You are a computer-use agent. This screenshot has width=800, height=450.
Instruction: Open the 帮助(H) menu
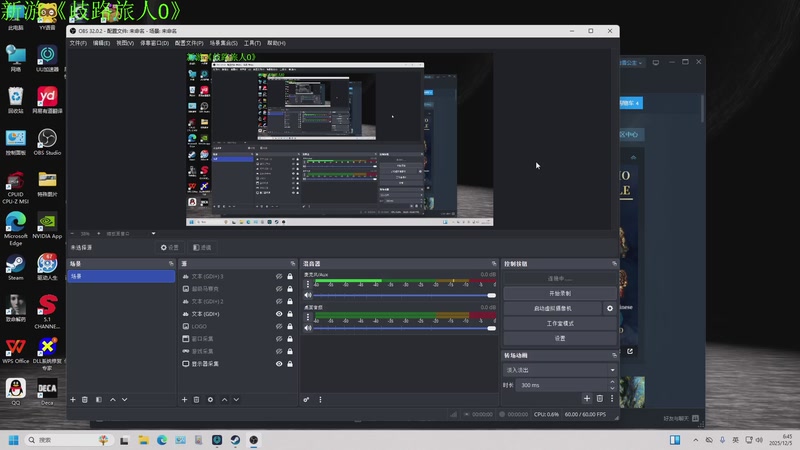coord(277,43)
